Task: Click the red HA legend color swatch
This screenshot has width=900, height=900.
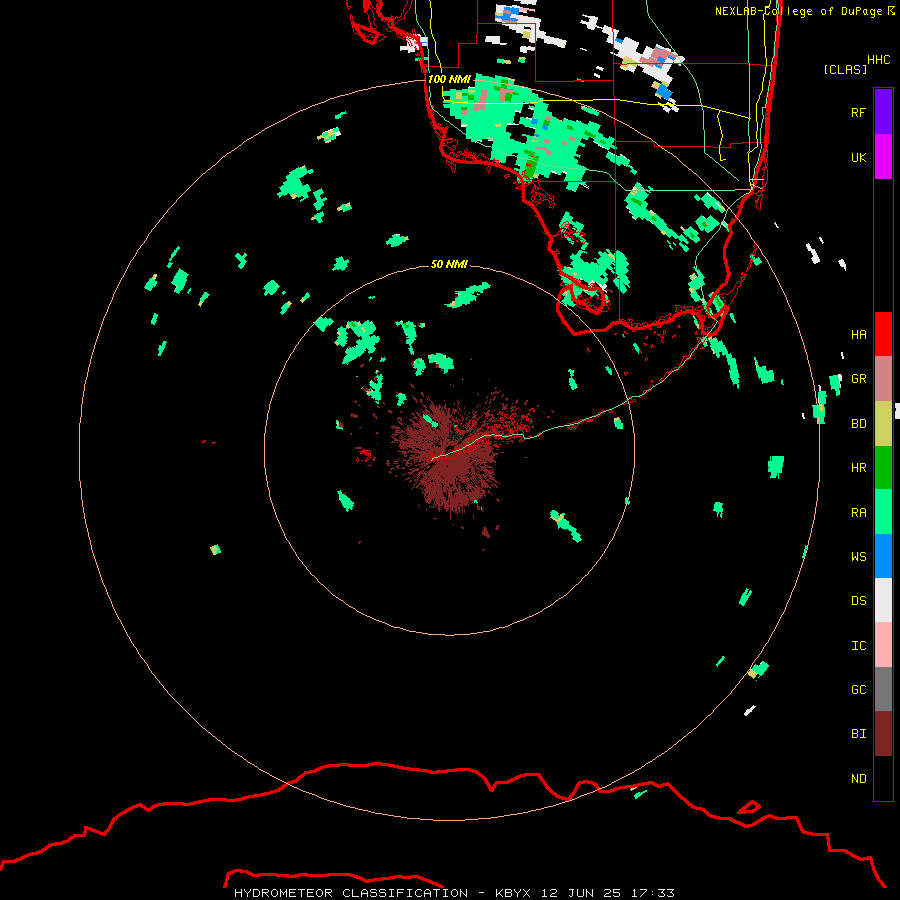Action: click(883, 334)
